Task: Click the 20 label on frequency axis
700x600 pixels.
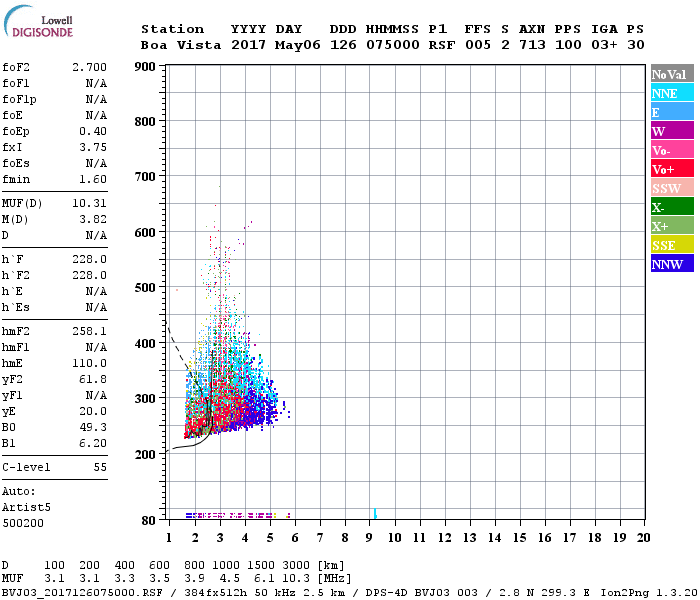Action: click(643, 537)
